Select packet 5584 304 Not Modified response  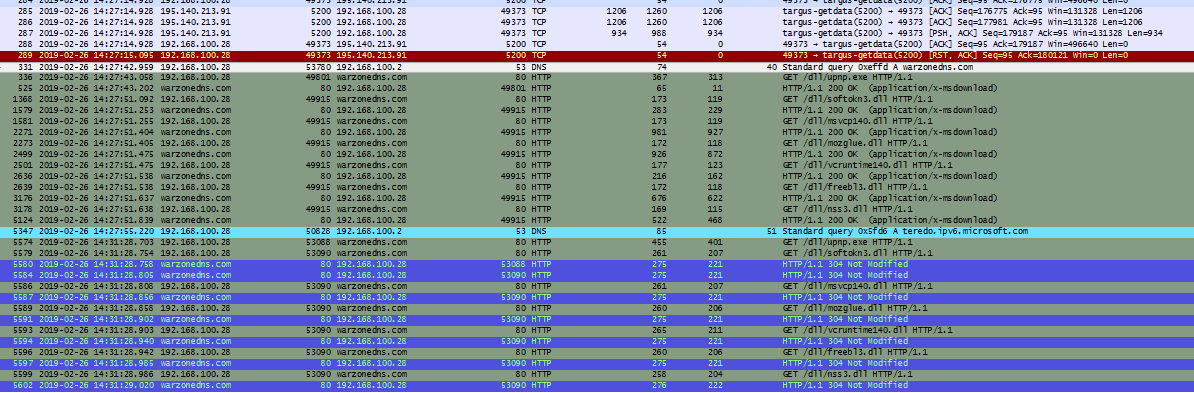coord(597,275)
